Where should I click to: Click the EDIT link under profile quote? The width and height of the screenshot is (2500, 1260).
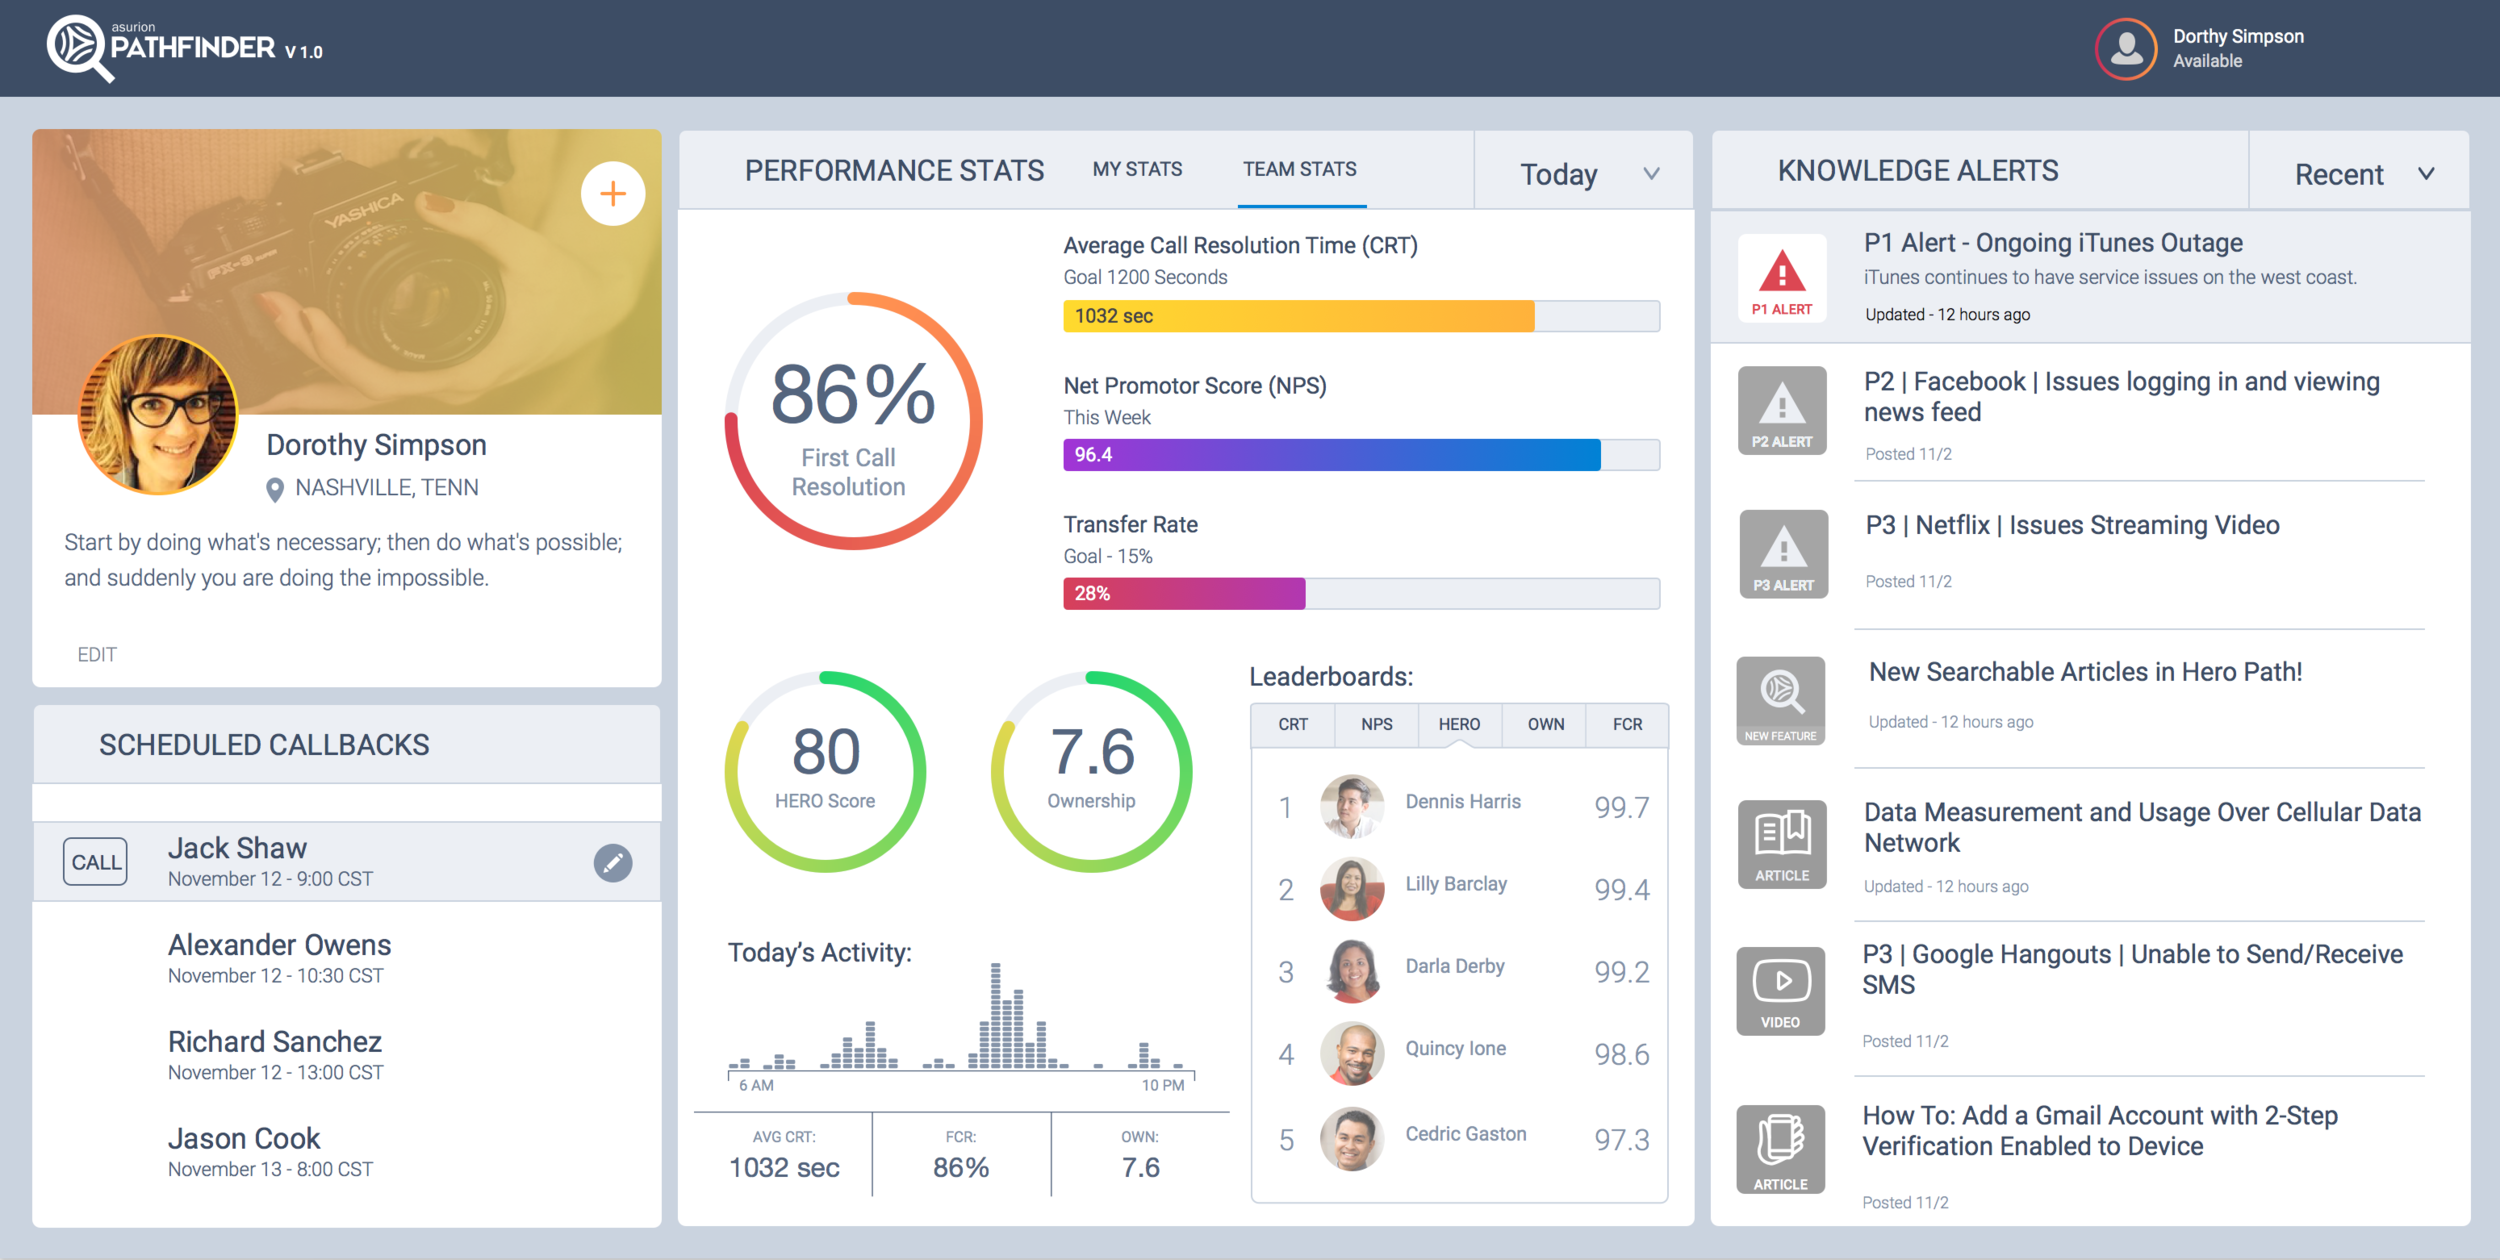tap(97, 654)
